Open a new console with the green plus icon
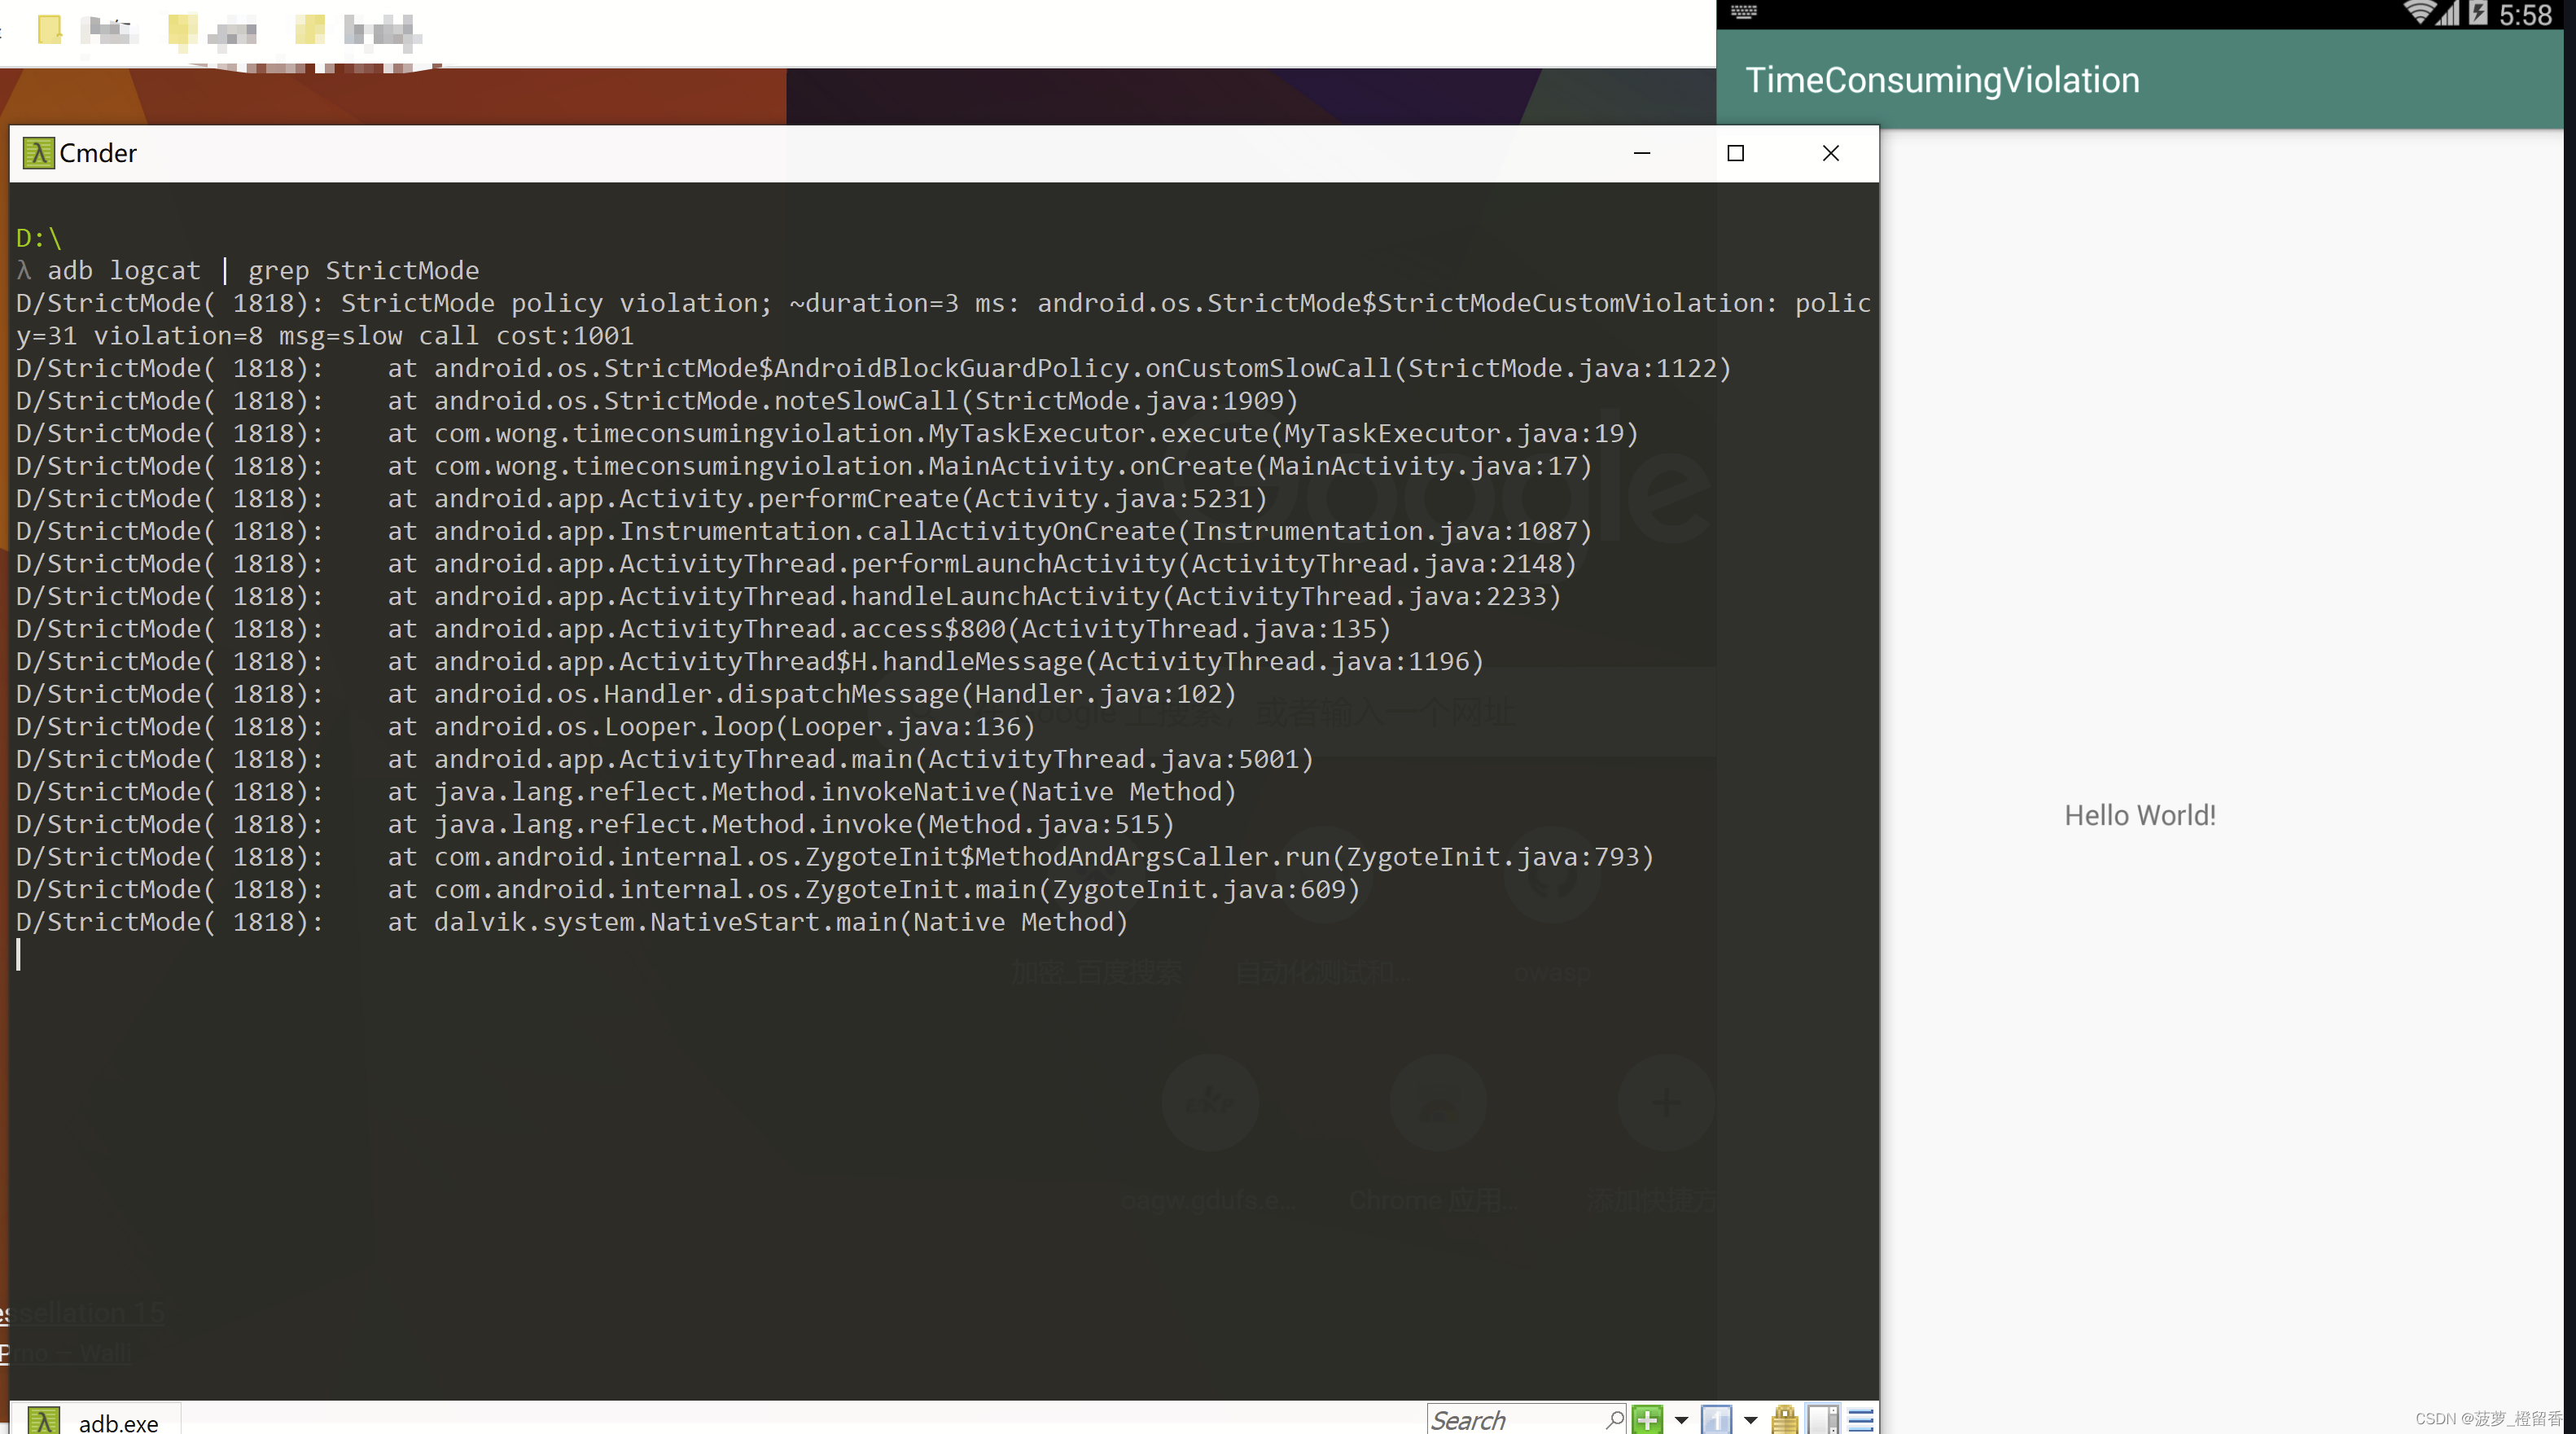Viewport: 2576px width, 1434px height. click(x=1647, y=1419)
